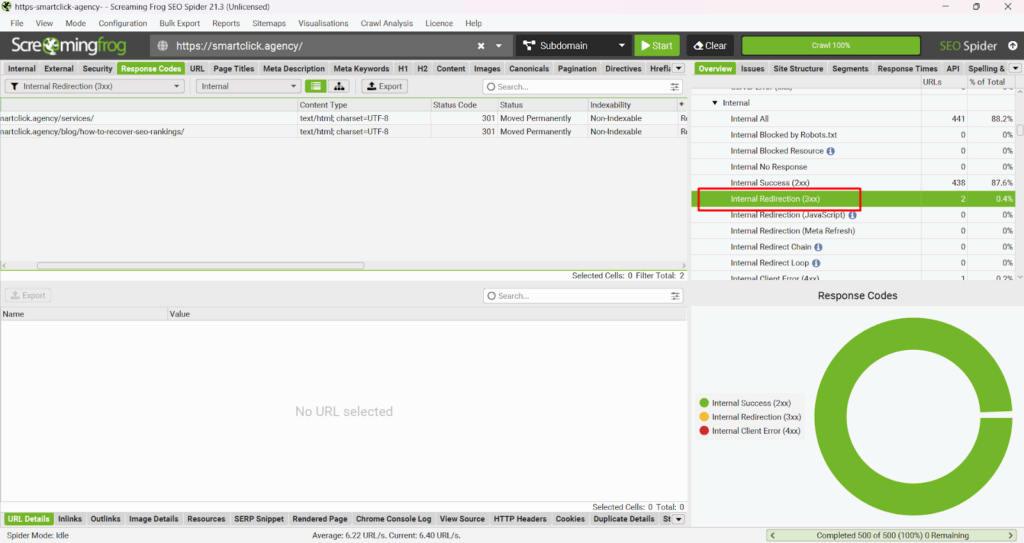Click info icon for Internal Redirection (JavaScript)
Screen dimensions: 1024x543
[852, 215]
